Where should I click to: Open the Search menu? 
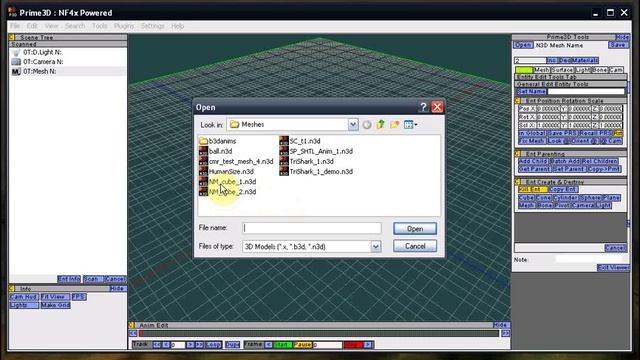(x=75, y=26)
